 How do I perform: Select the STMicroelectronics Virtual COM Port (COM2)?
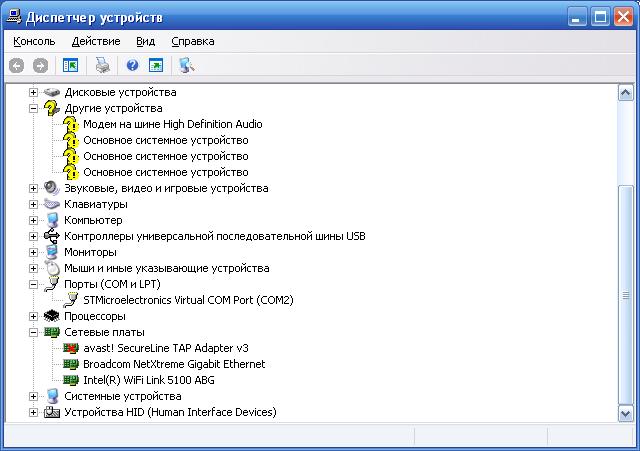coord(188,300)
